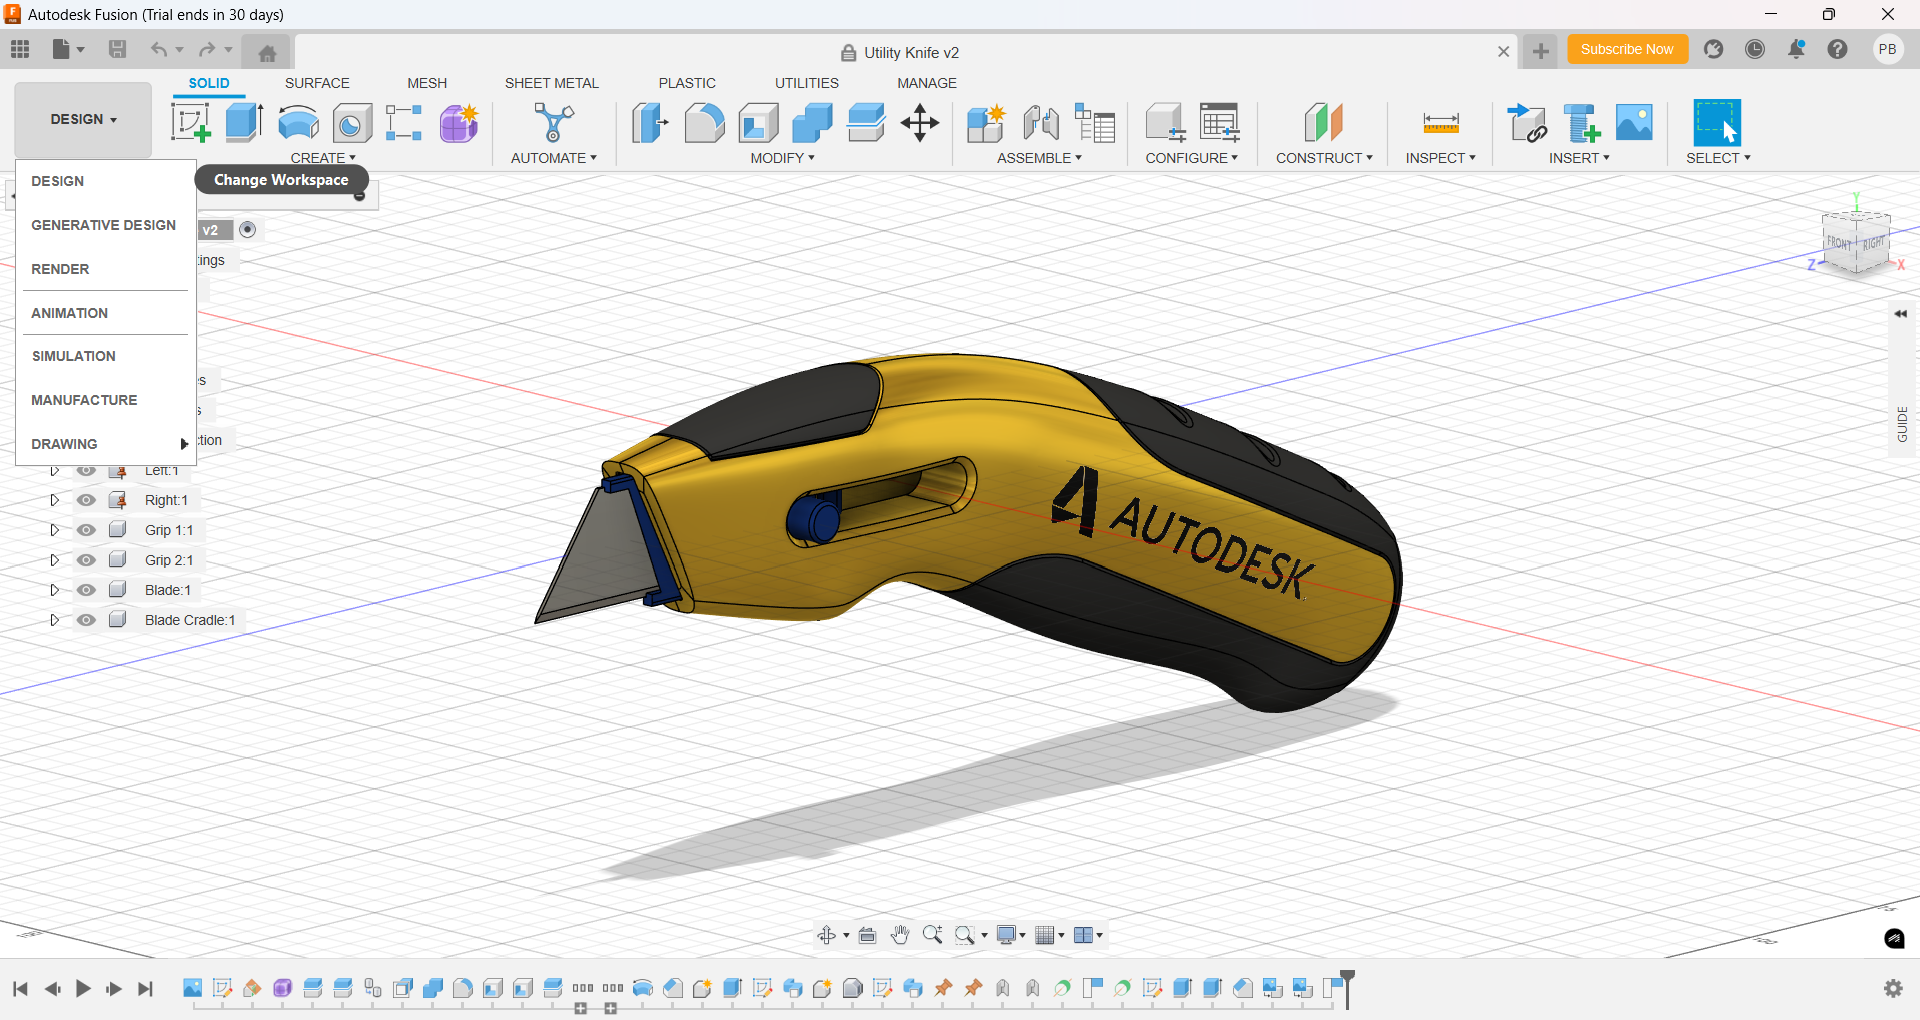Open the PB user profile button
Screen dimensions: 1920x1020
(x=1887, y=49)
